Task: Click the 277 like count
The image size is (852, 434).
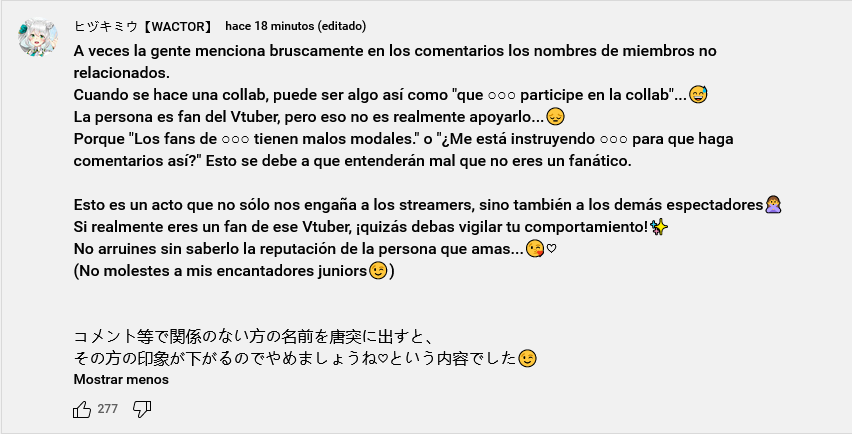Action: [x=108, y=408]
